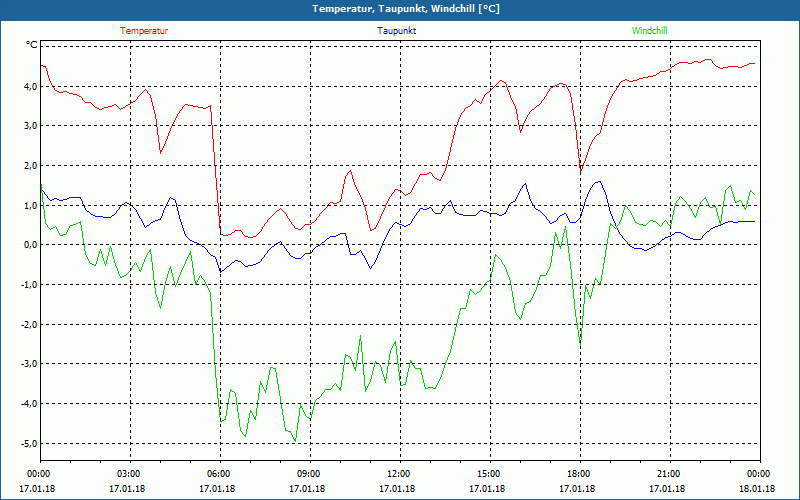Click the 15:00 time label
Screen dimensions: 800x500
coord(489,474)
